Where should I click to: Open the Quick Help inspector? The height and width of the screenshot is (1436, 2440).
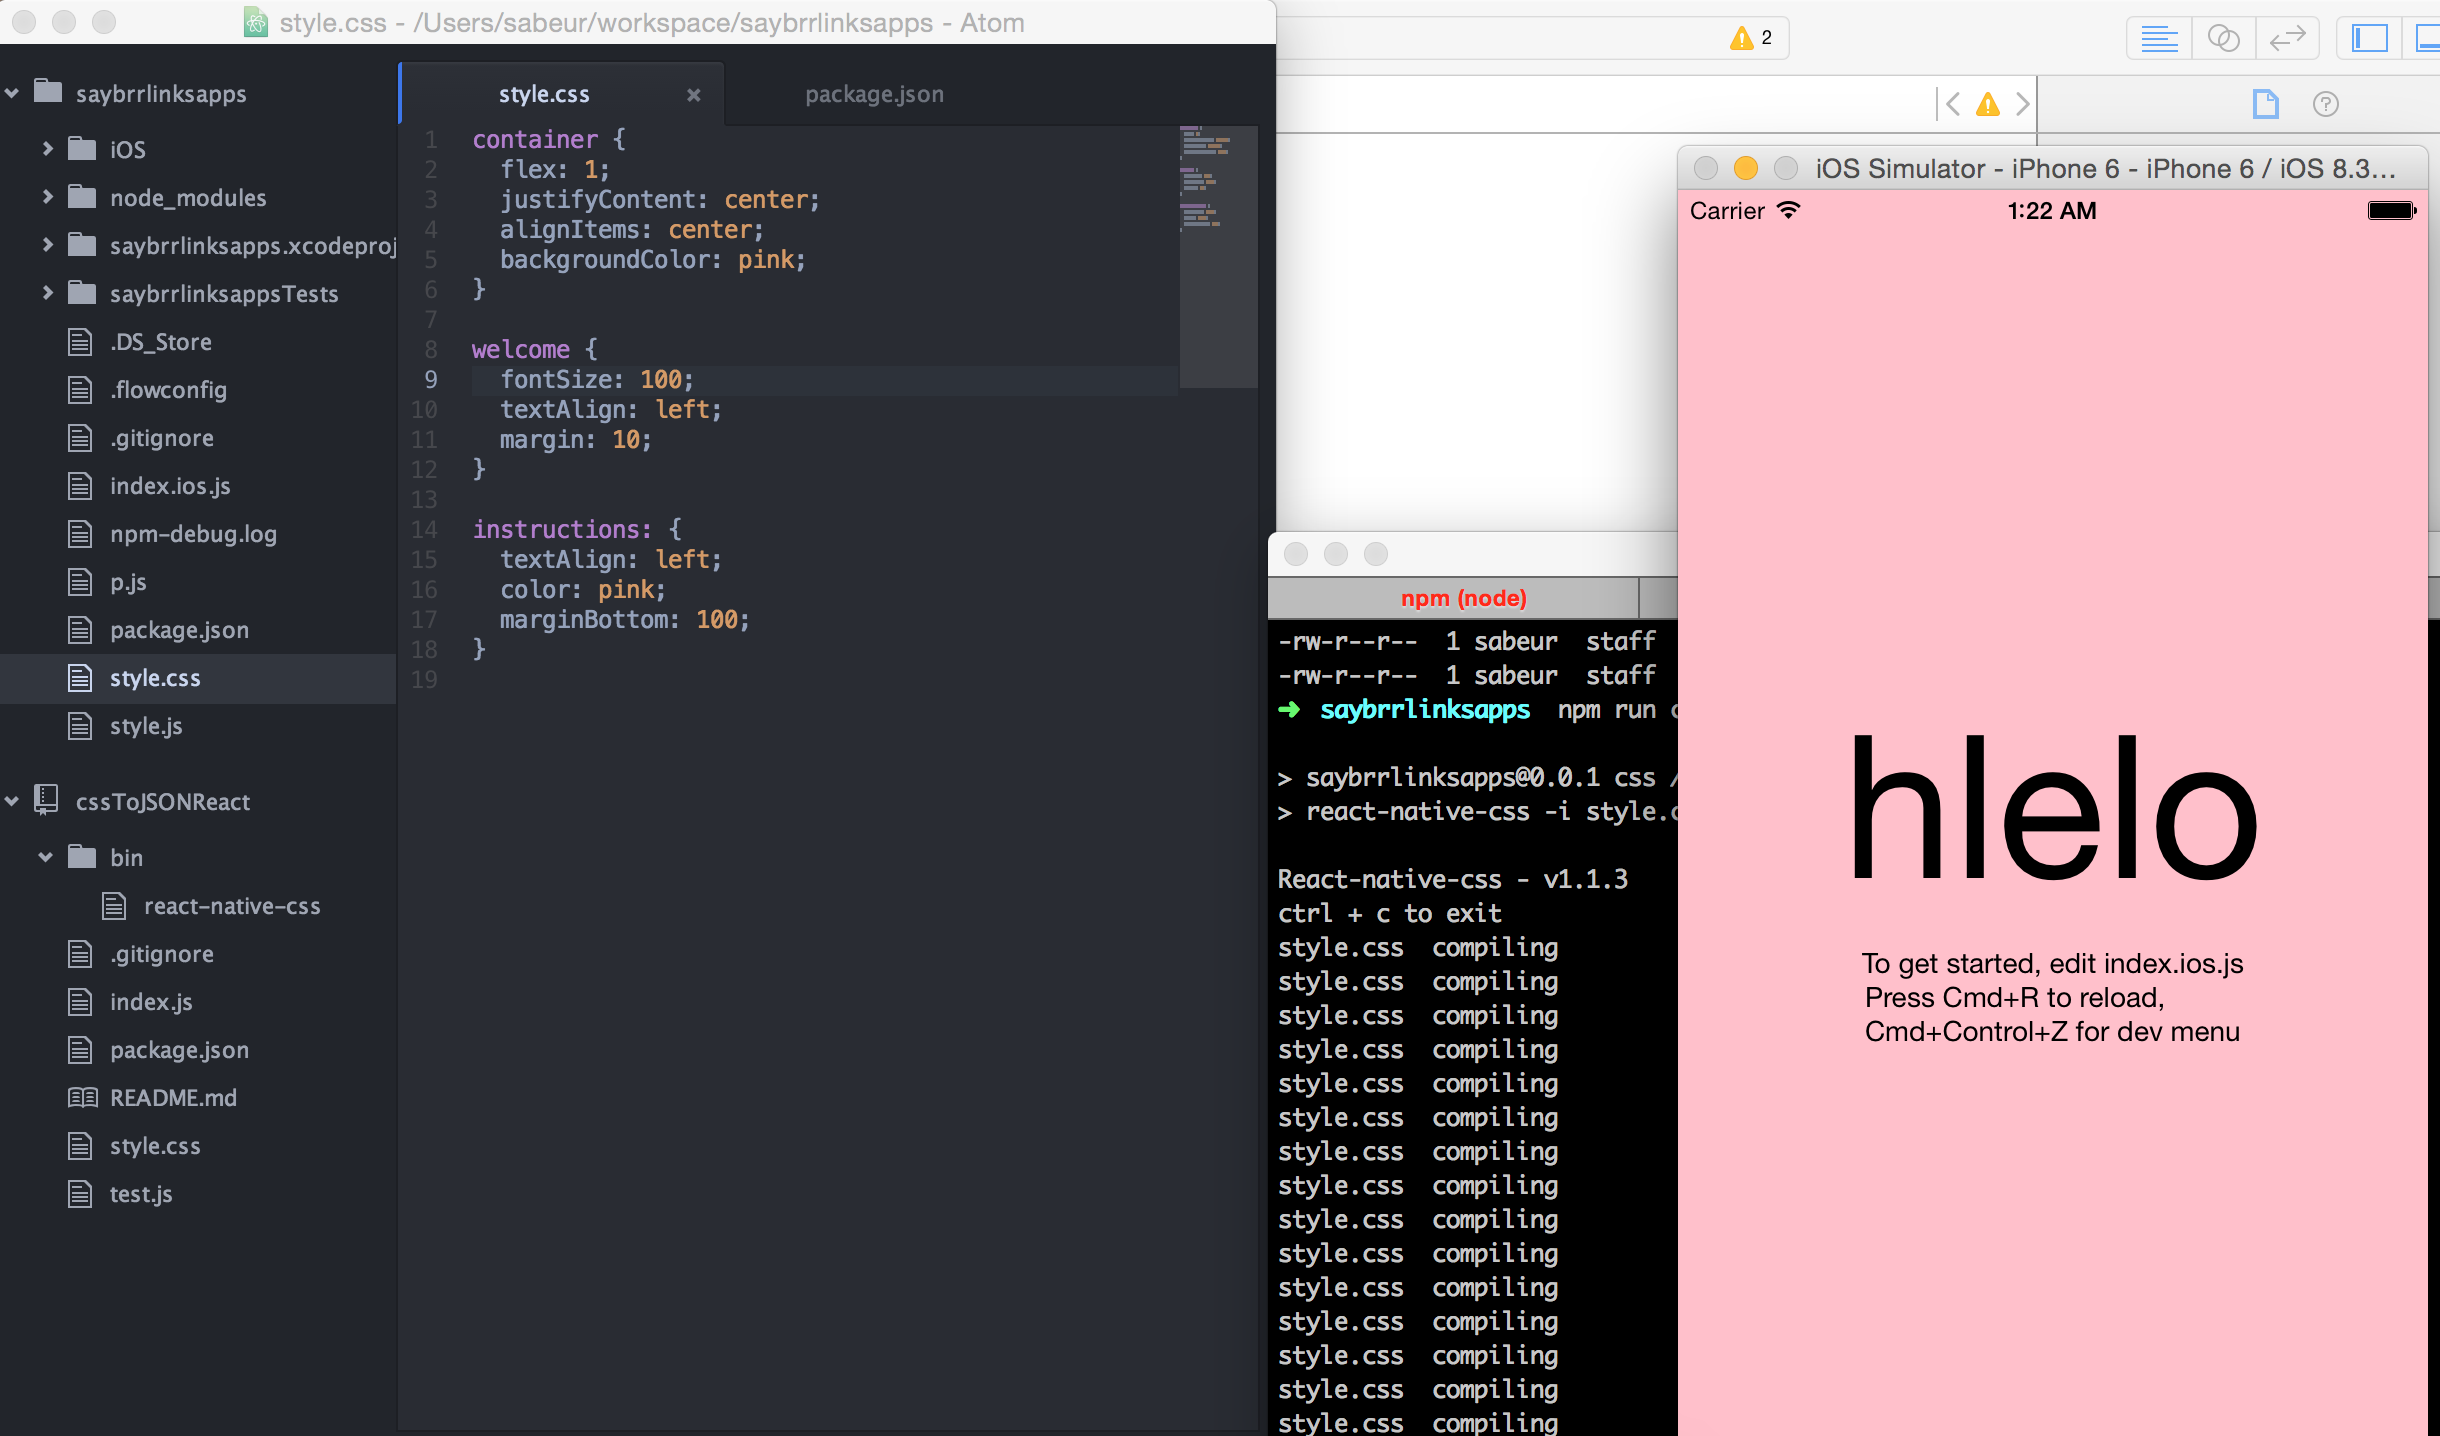coord(2326,104)
